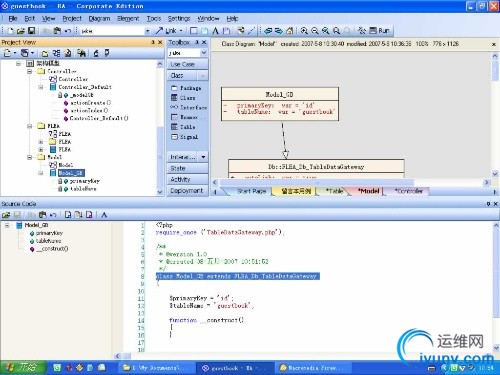This screenshot has width=500, height=375.
Task: Expand the Interaction toolbox group dropdown
Action: (203, 157)
